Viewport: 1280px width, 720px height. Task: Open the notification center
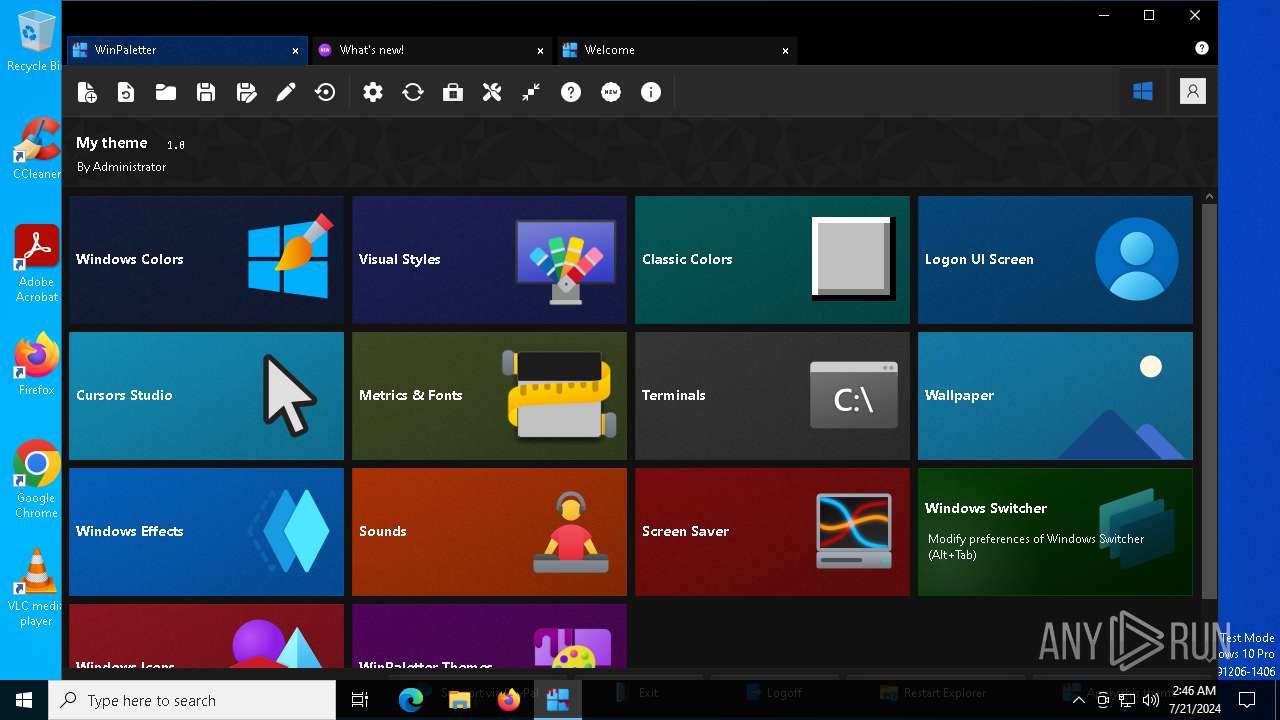click(x=1247, y=700)
